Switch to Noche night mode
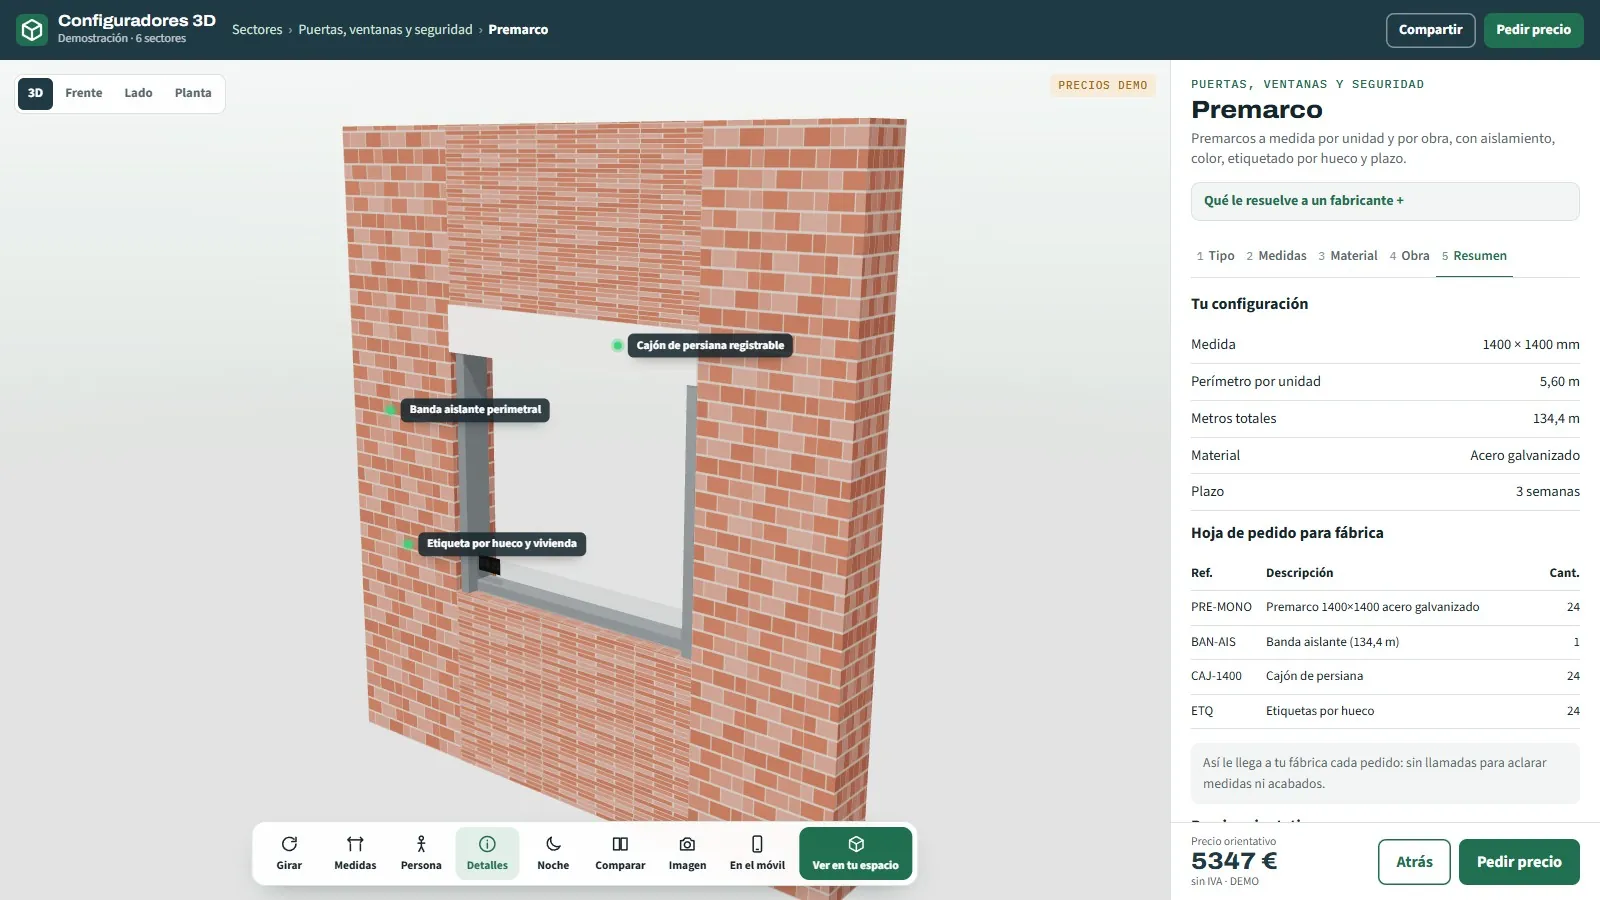1600x900 pixels. click(553, 854)
